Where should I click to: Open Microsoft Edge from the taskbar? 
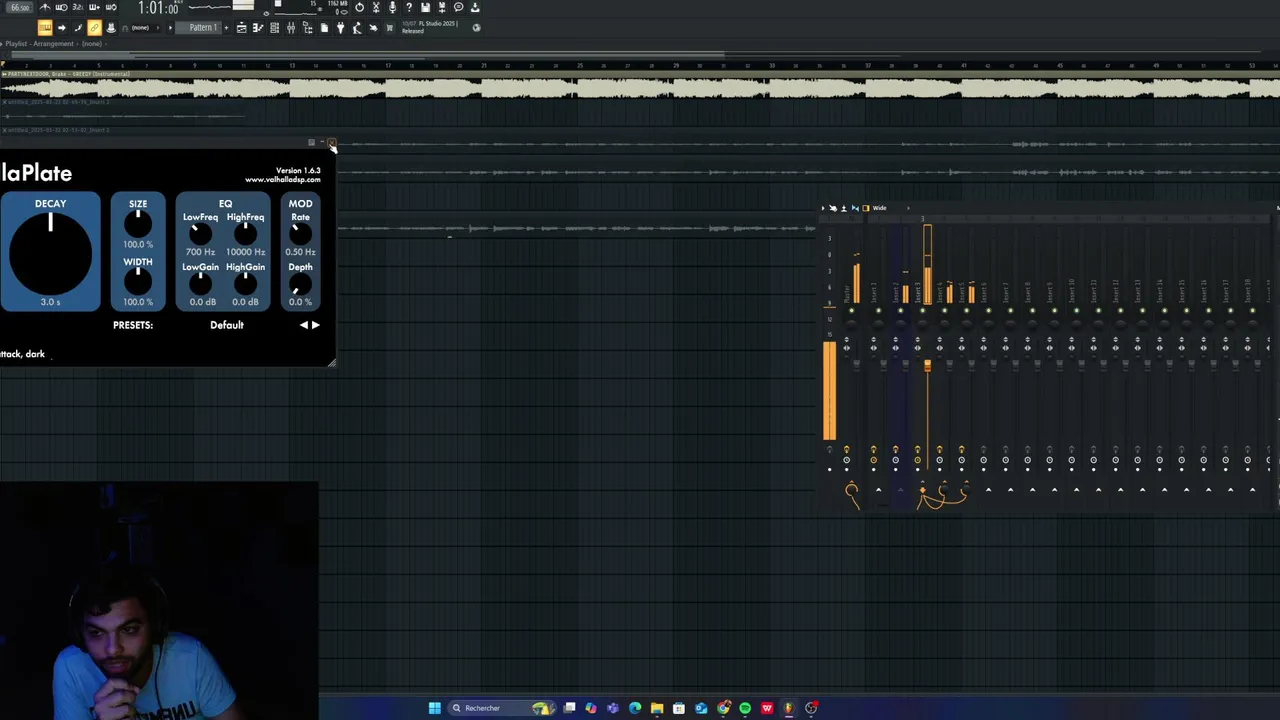635,708
